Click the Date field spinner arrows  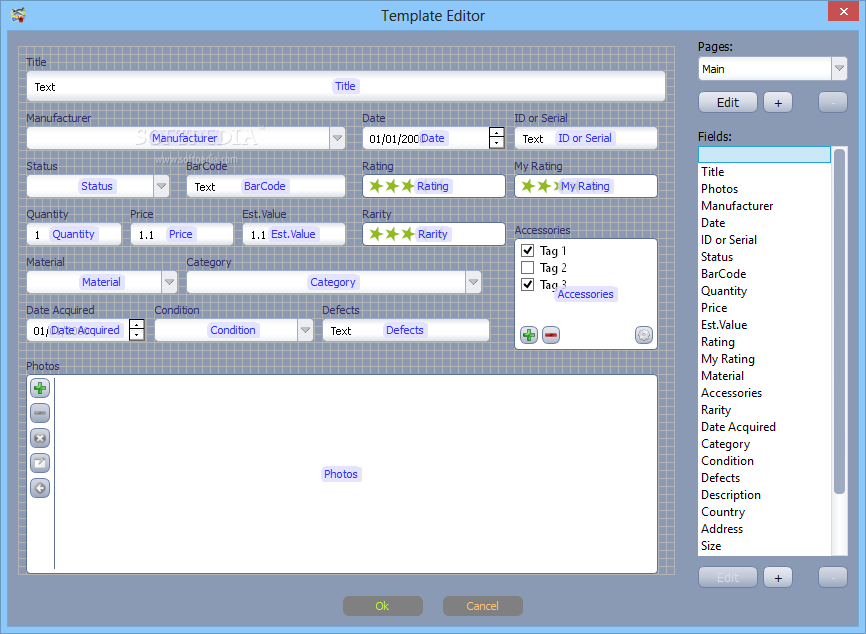[x=497, y=138]
